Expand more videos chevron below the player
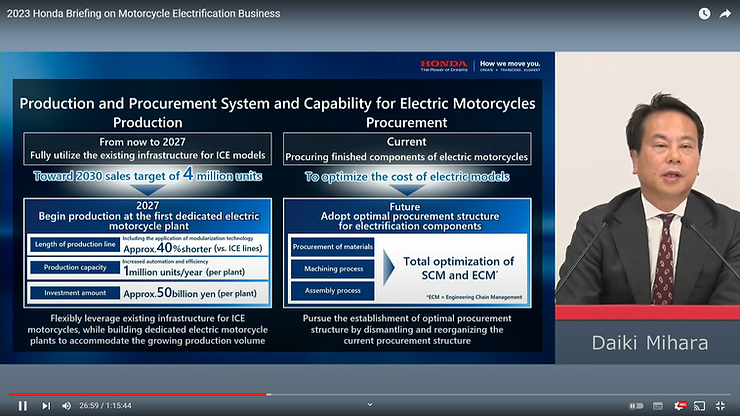Viewport: 740px width, 416px height. (x=370, y=405)
